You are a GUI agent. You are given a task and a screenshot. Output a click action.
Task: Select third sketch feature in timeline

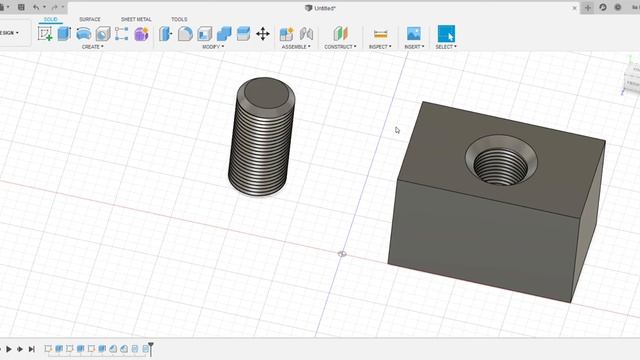coord(91,349)
